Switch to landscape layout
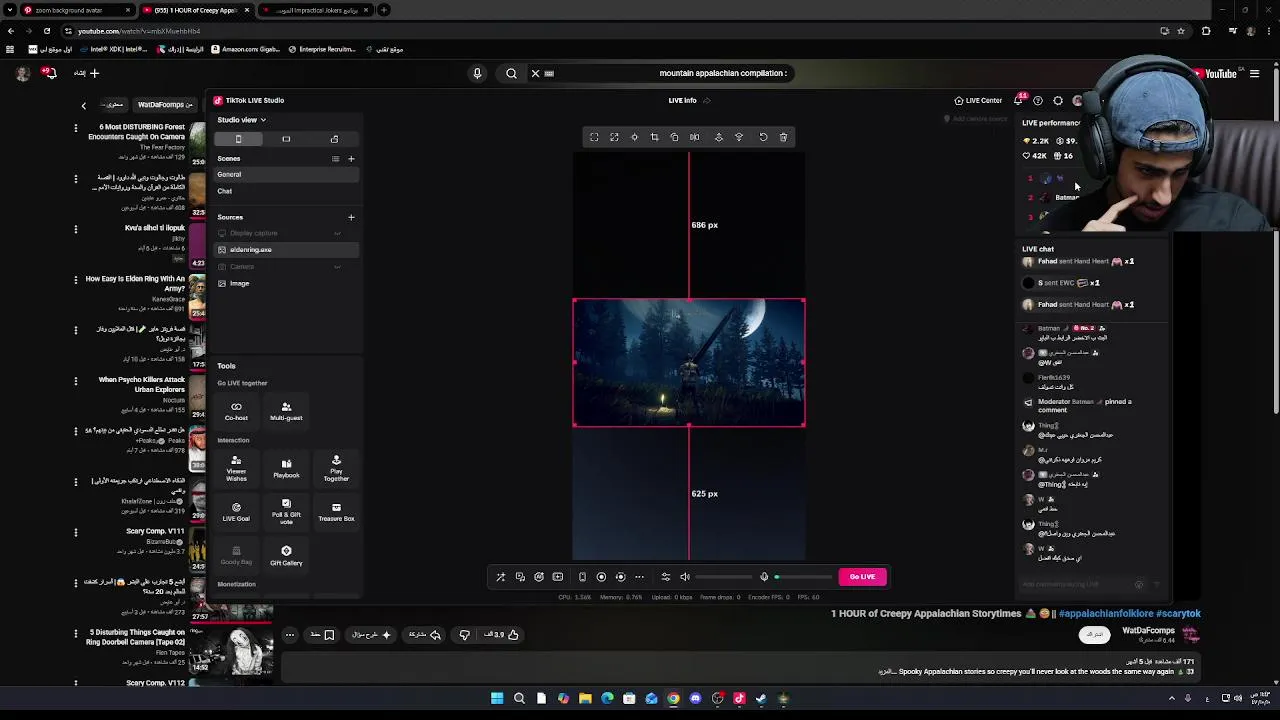This screenshot has height=720, width=1280. [286, 139]
